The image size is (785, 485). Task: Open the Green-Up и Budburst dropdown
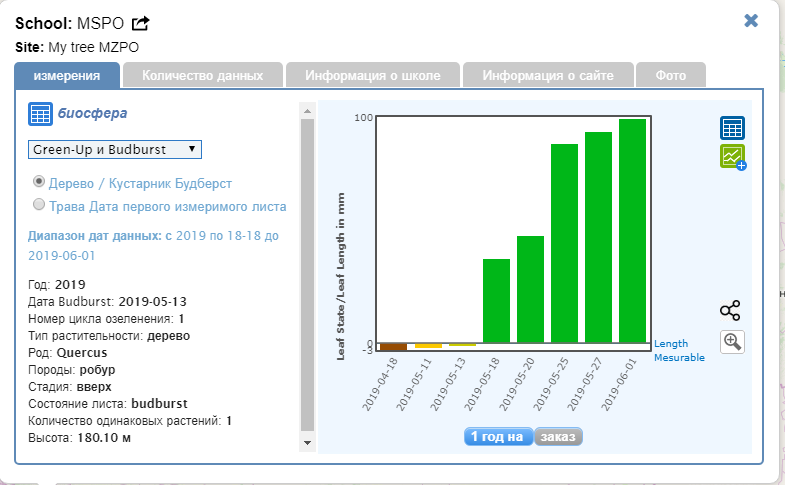point(114,149)
